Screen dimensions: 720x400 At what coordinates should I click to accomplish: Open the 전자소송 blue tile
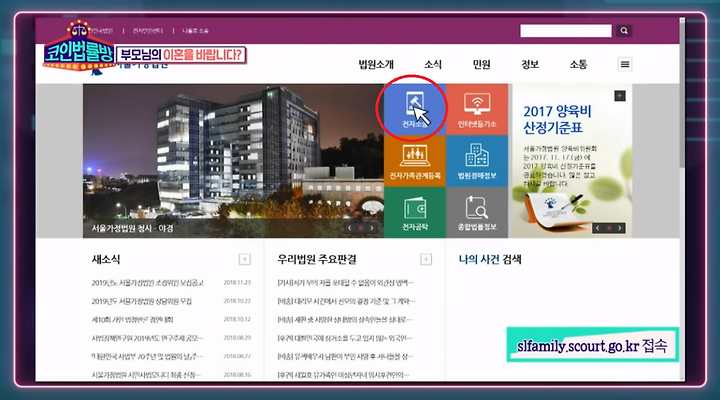[415, 109]
